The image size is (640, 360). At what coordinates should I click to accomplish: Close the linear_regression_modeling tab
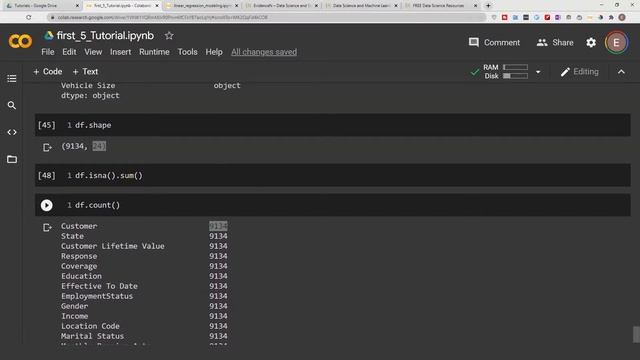coord(236,6)
